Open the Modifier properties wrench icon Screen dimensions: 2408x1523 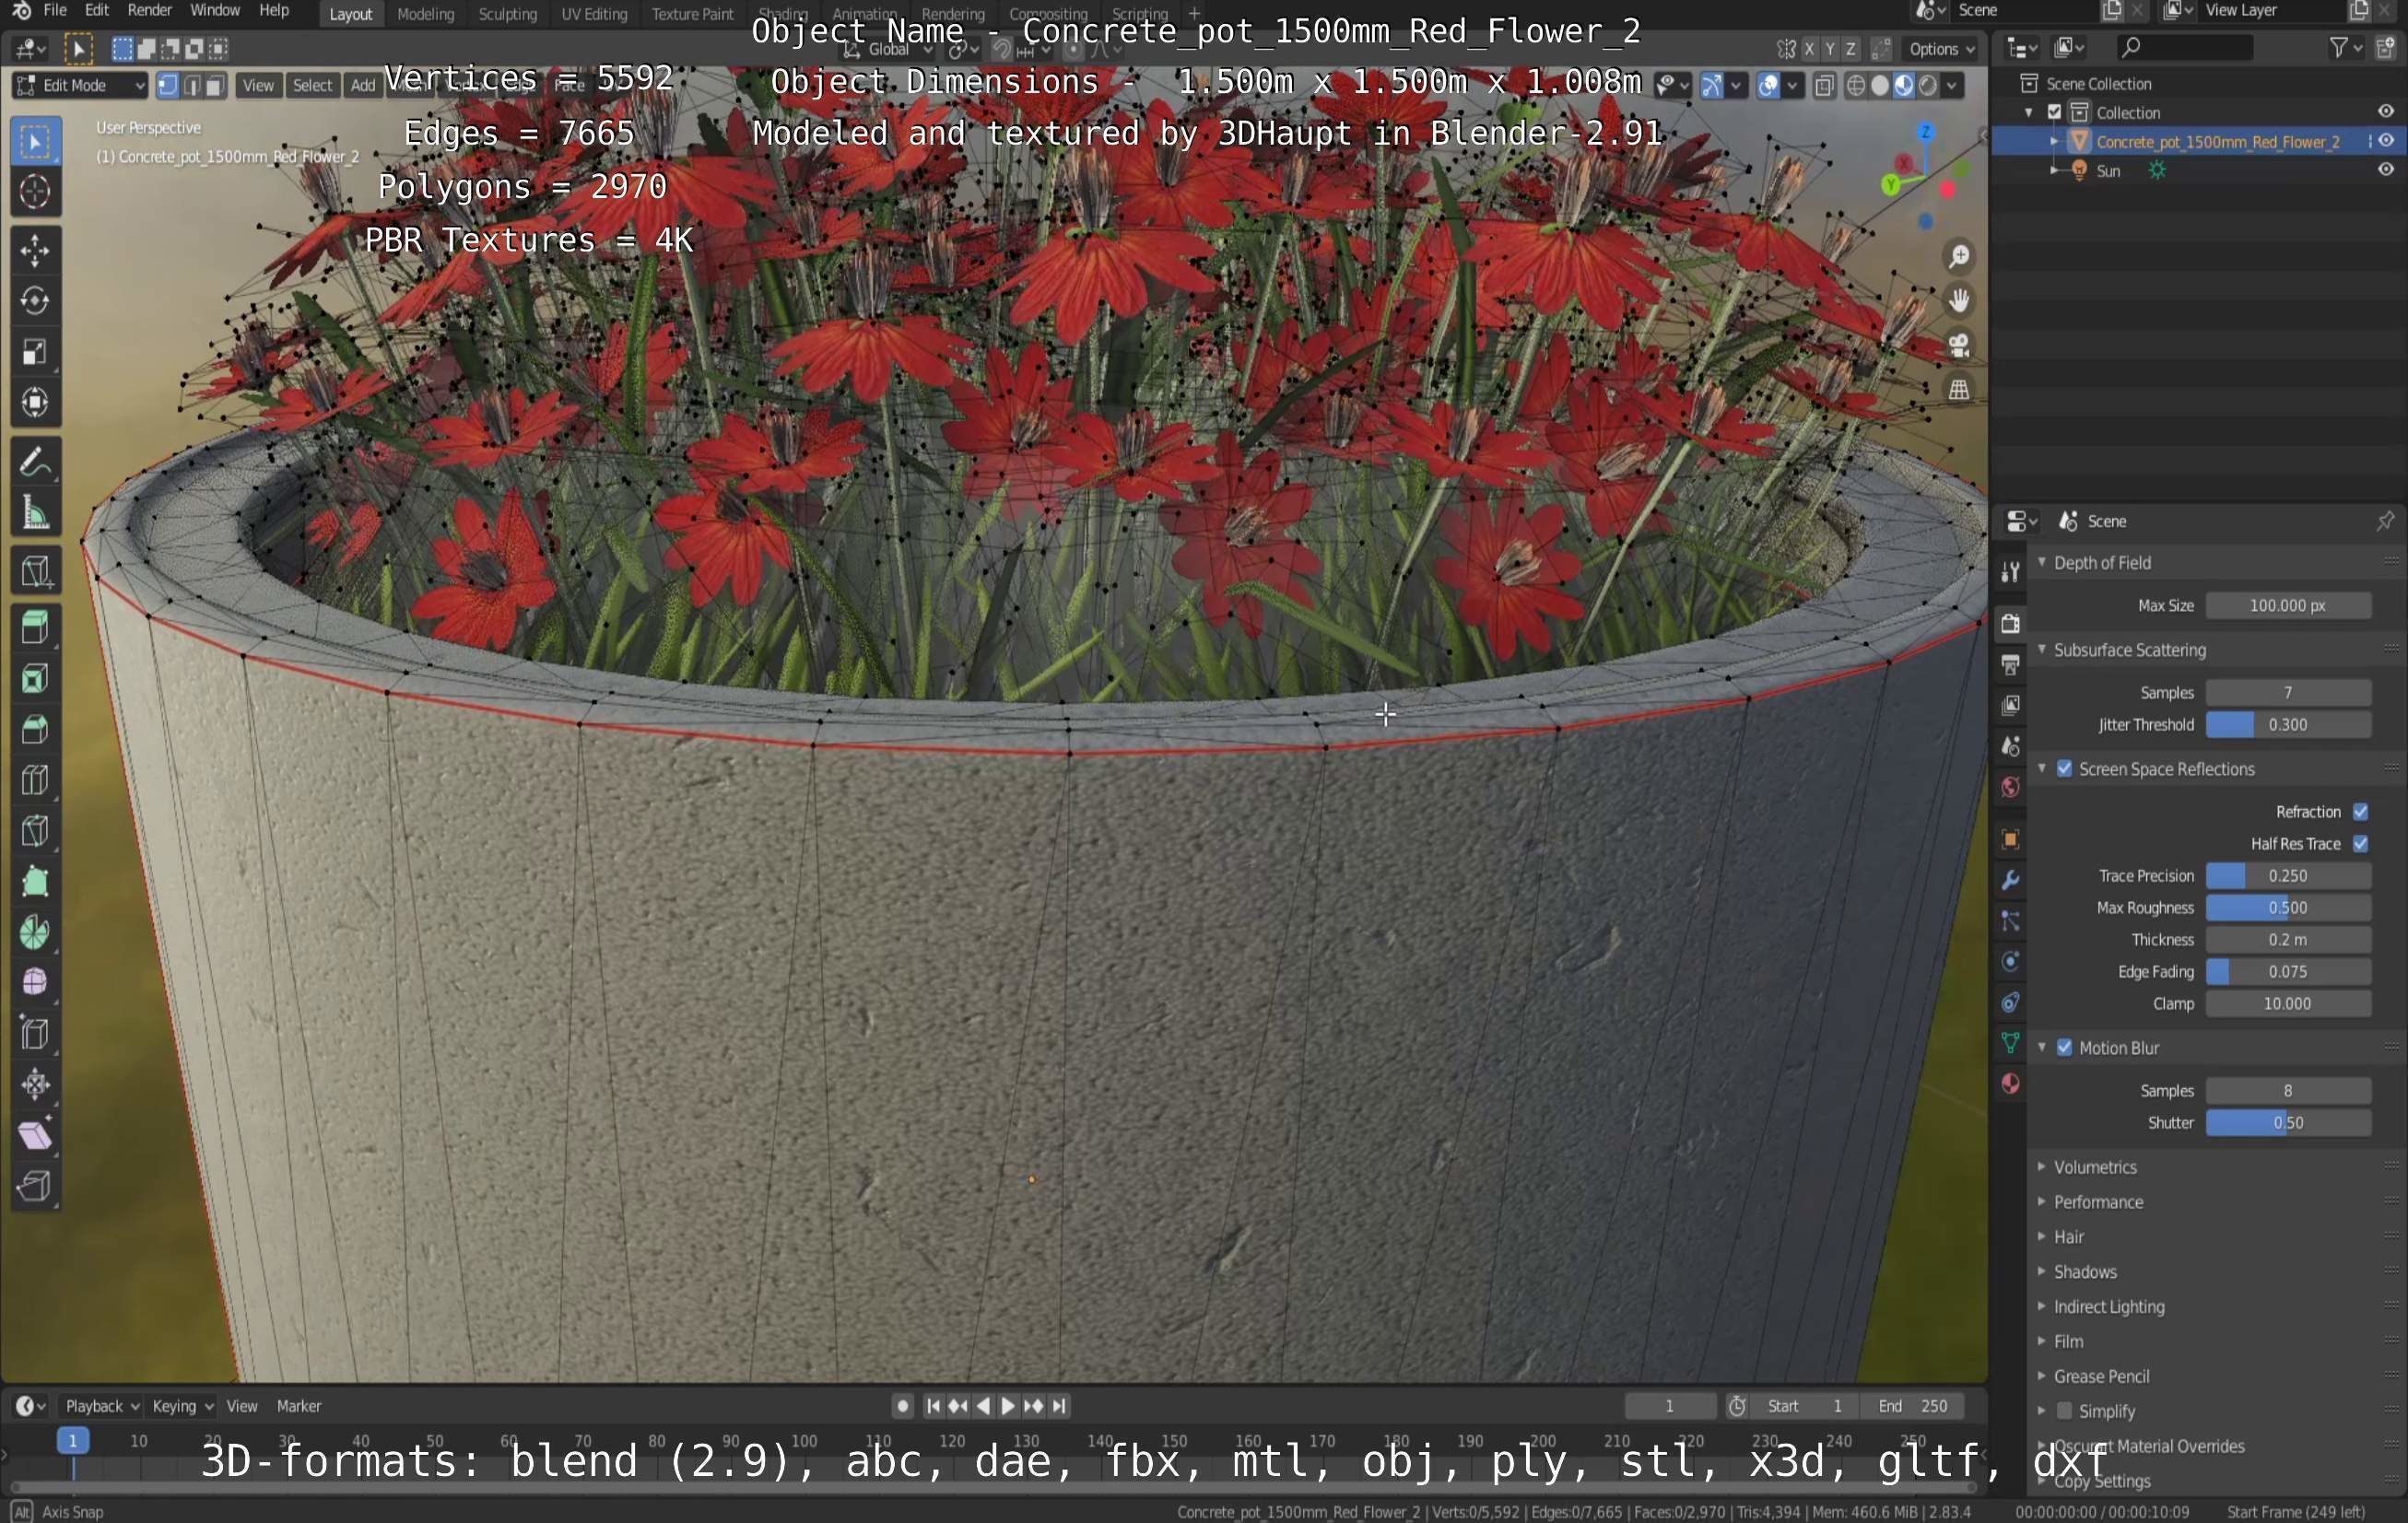click(x=2010, y=880)
